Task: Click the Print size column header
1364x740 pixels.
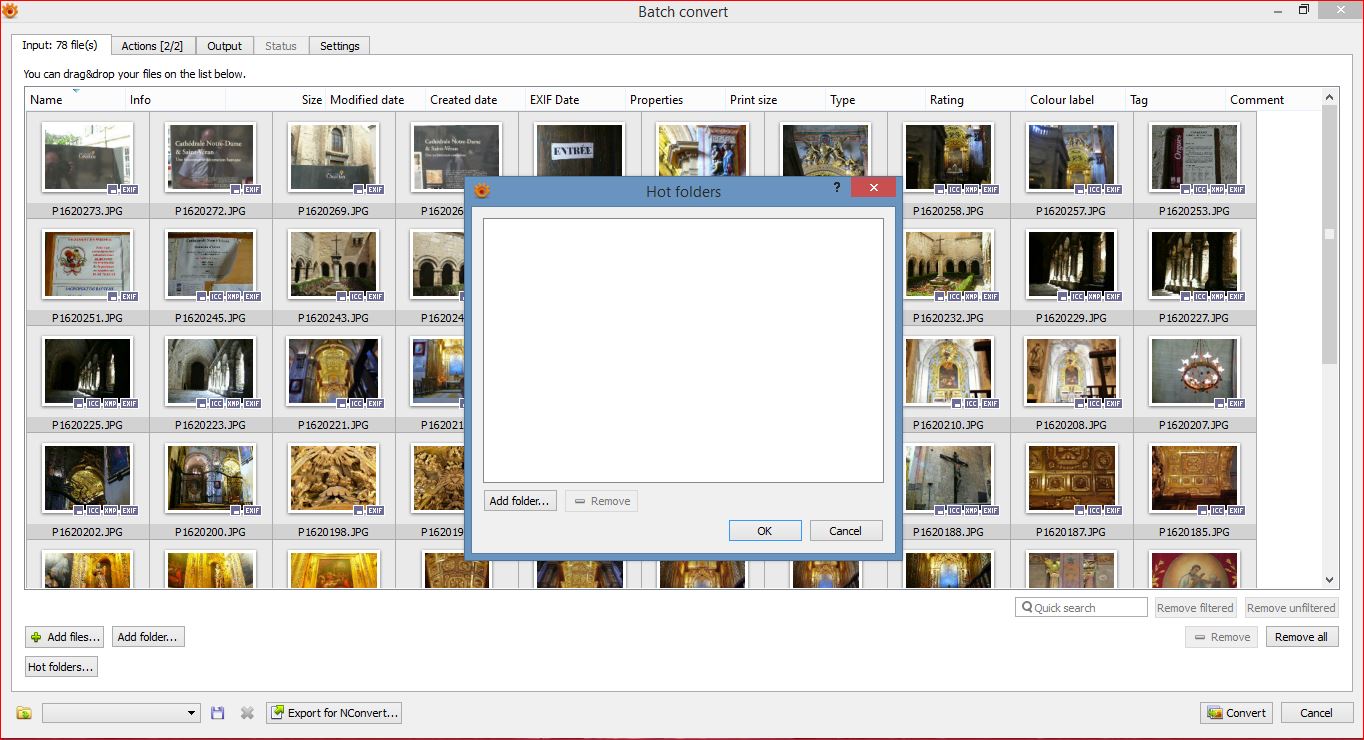Action: point(775,100)
